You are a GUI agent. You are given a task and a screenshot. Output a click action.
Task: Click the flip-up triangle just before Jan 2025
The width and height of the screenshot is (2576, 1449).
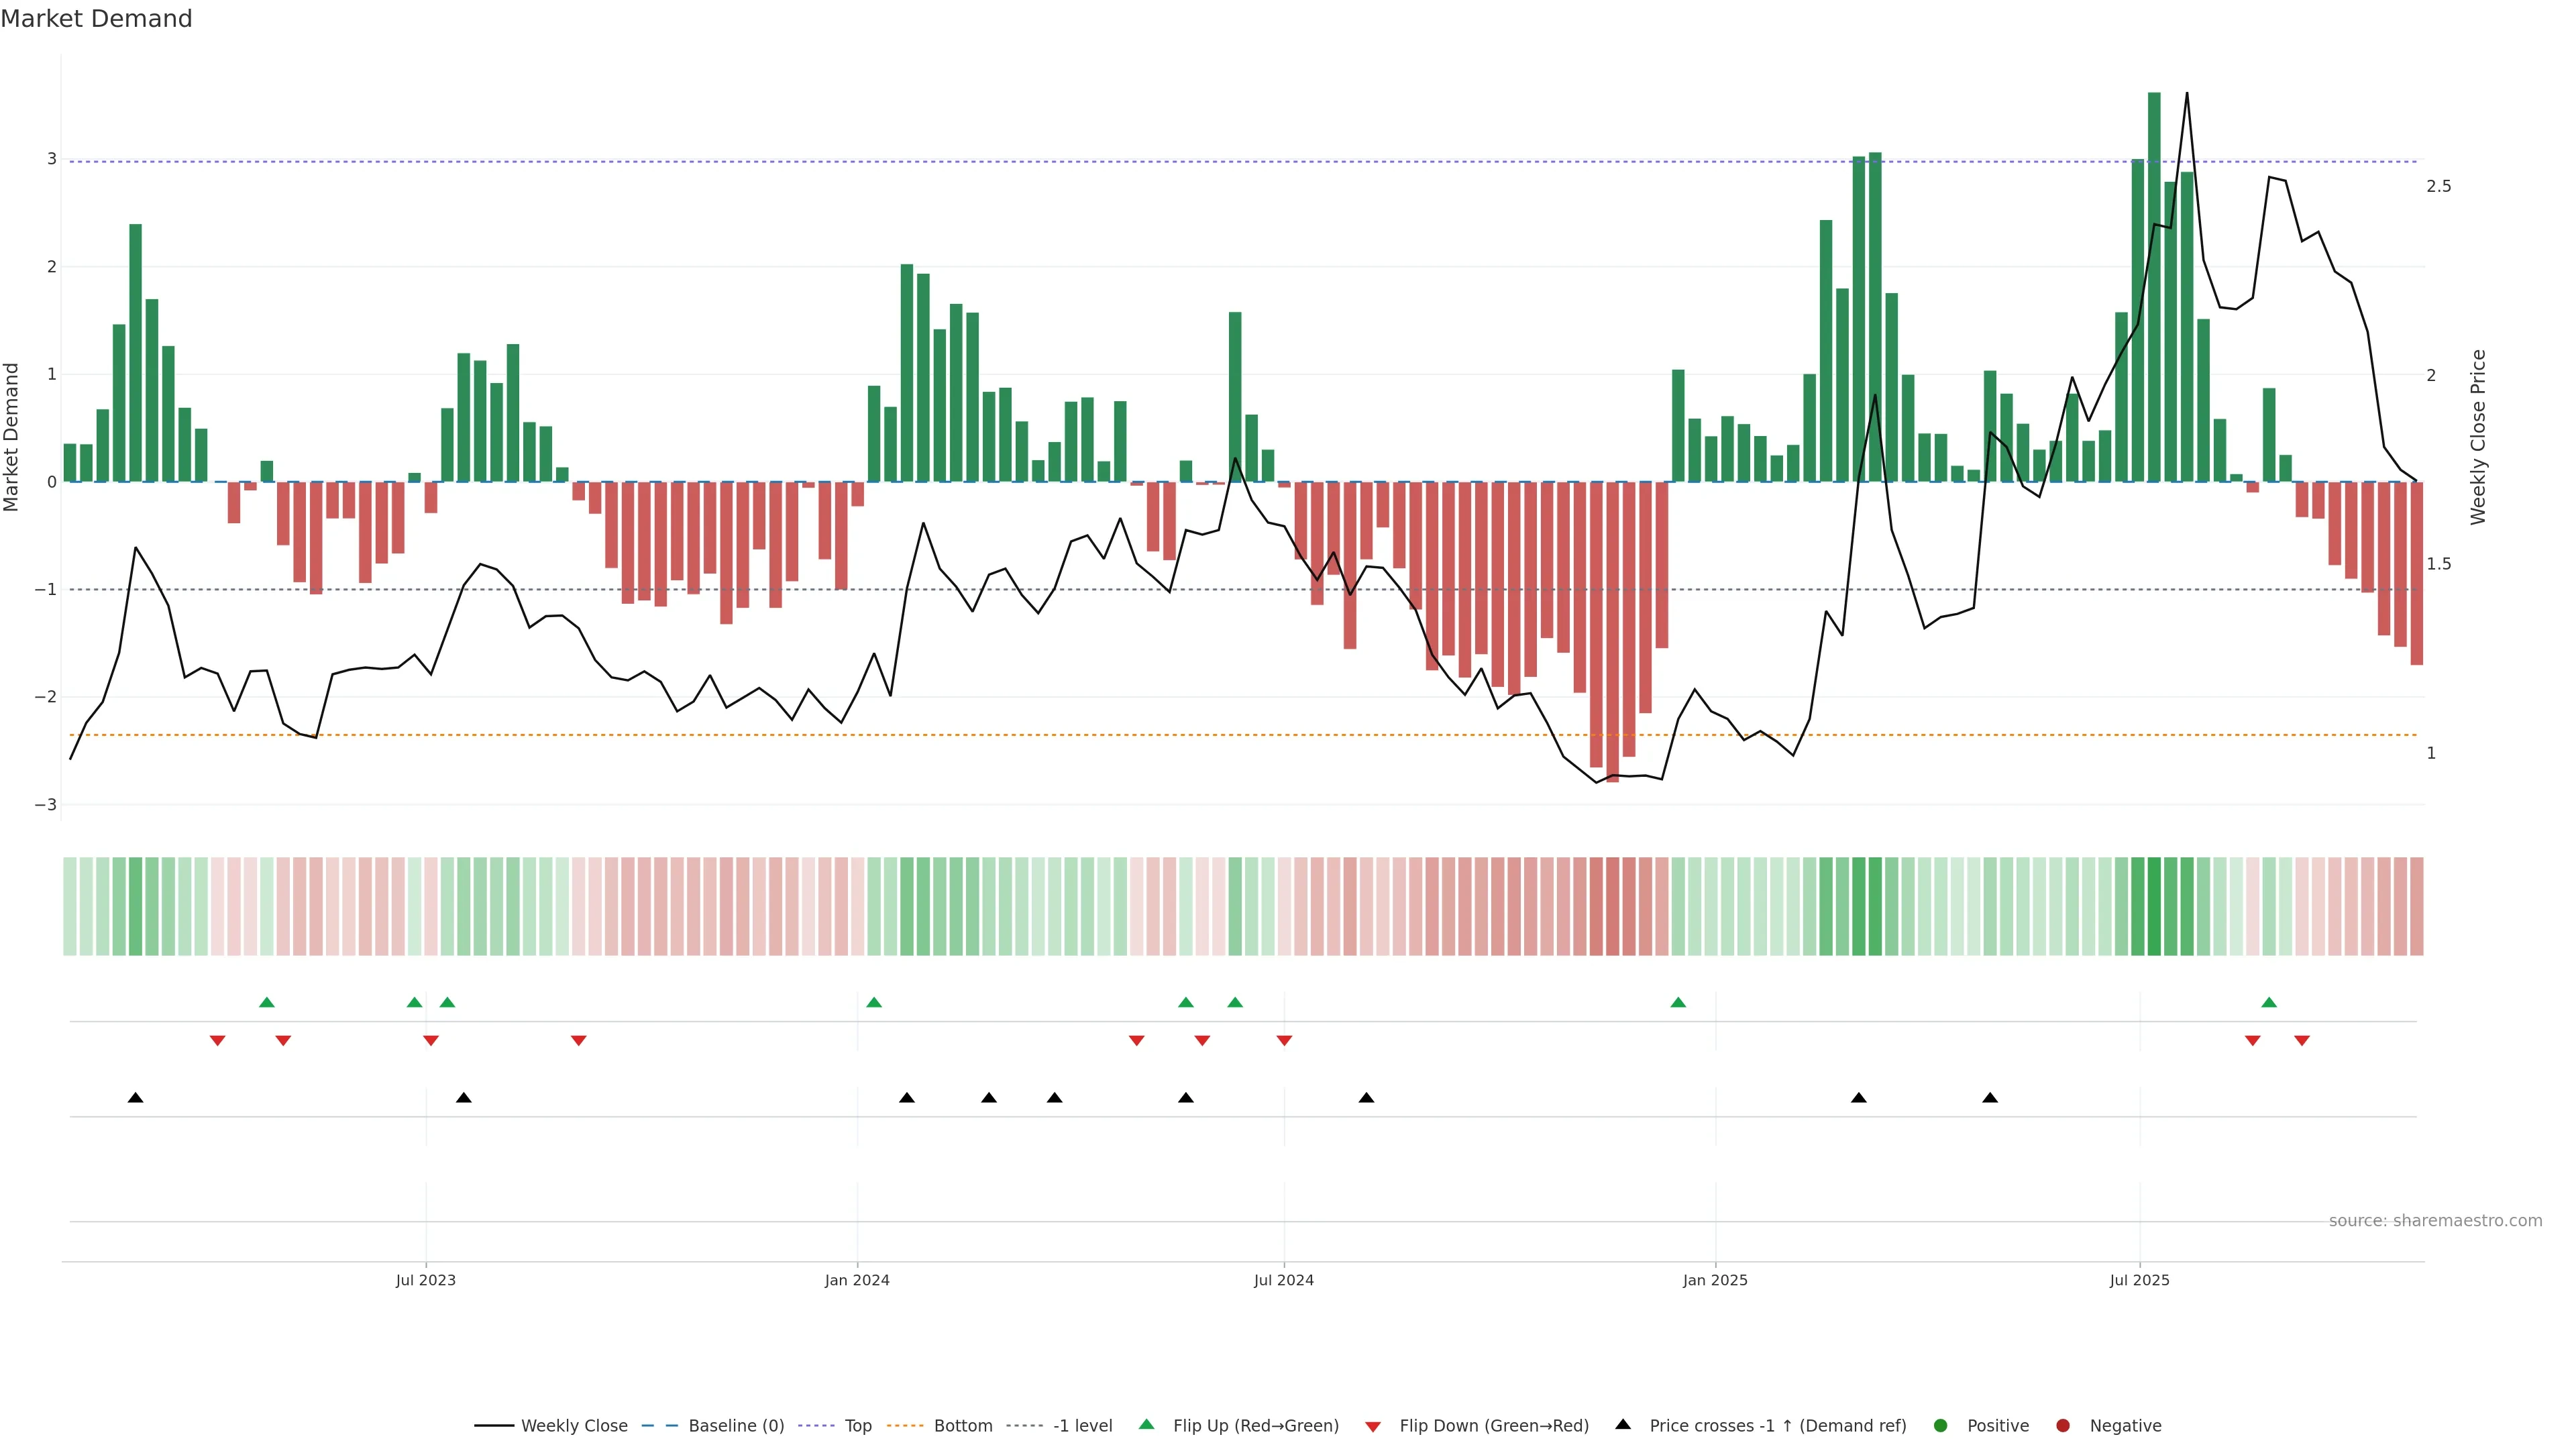1678,1002
